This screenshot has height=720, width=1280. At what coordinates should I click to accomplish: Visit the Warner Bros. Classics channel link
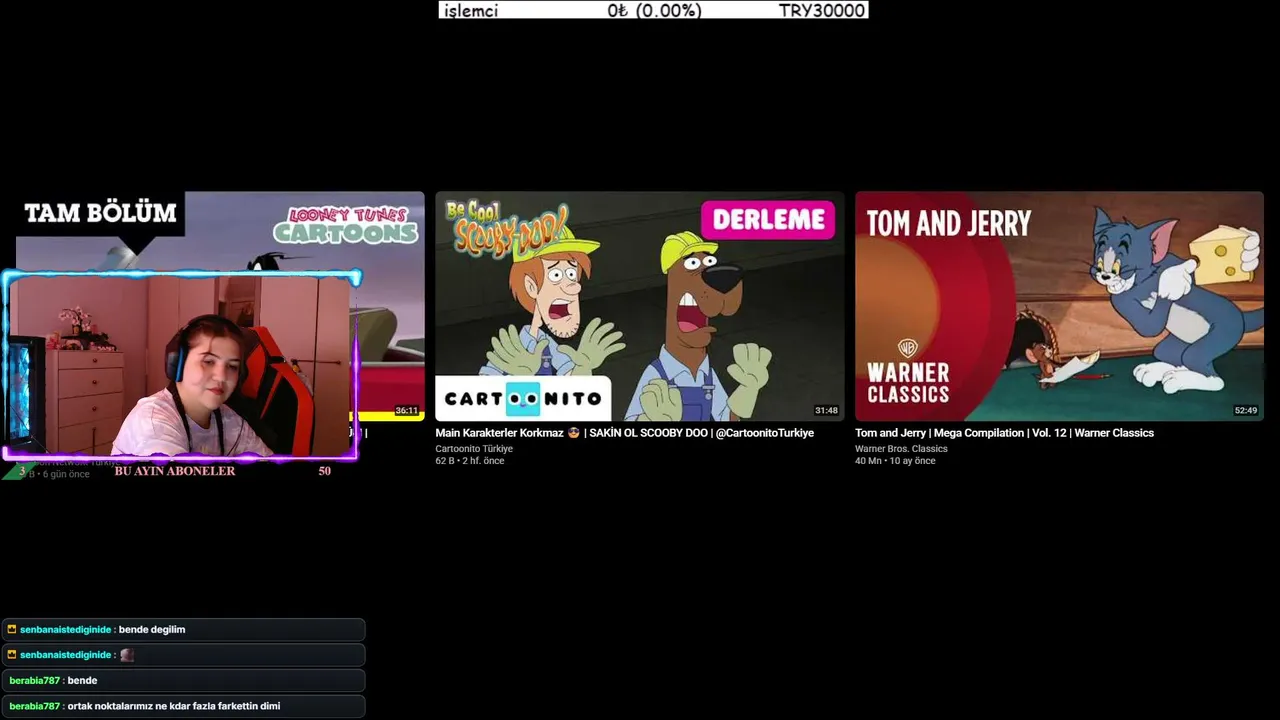coord(901,449)
